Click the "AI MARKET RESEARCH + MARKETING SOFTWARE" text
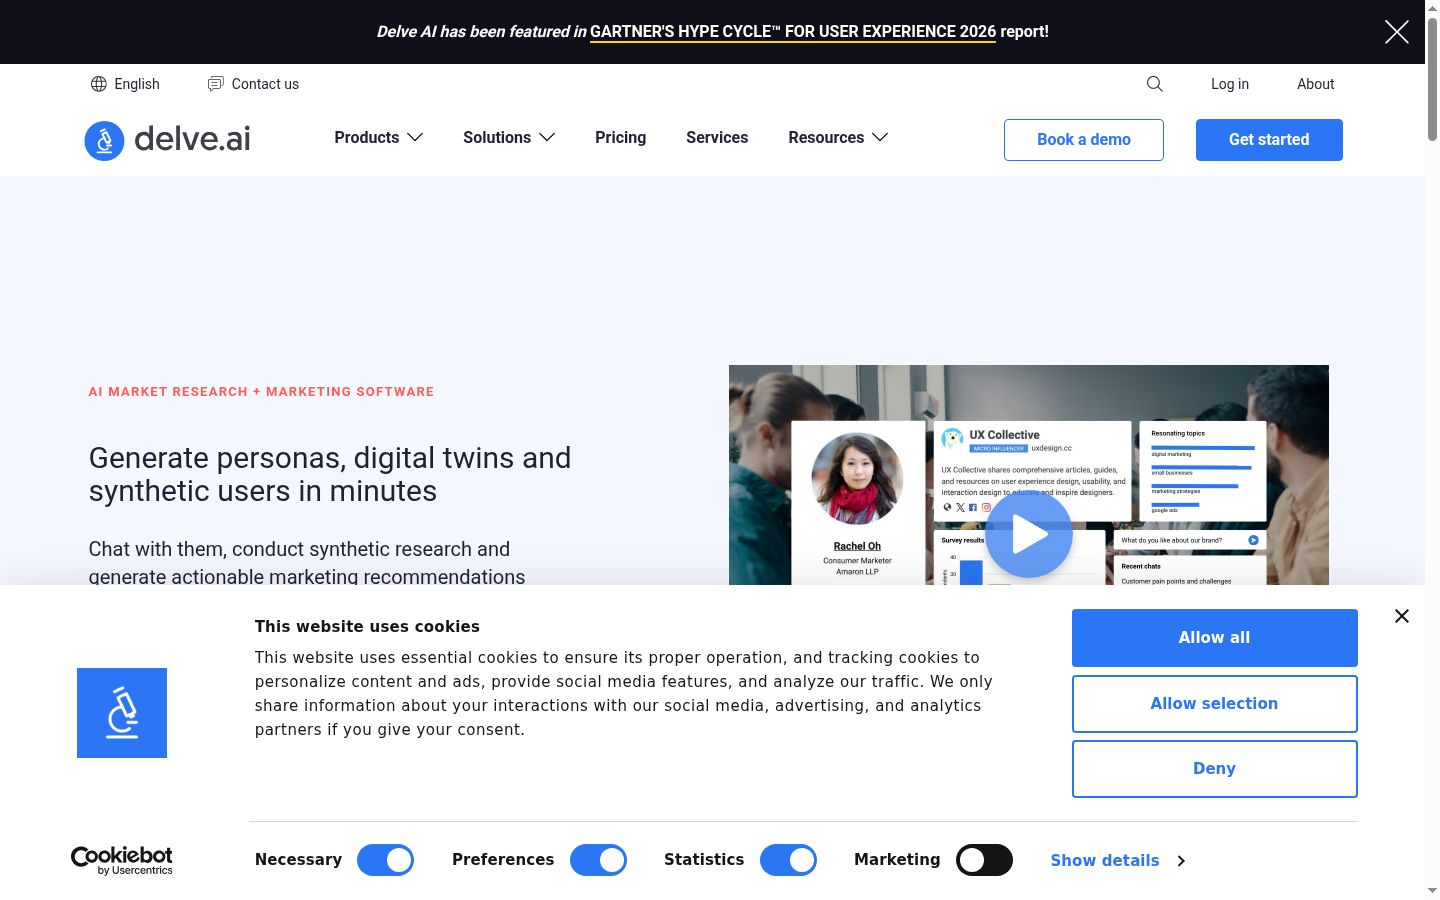The image size is (1440, 900). pyautogui.click(x=261, y=392)
